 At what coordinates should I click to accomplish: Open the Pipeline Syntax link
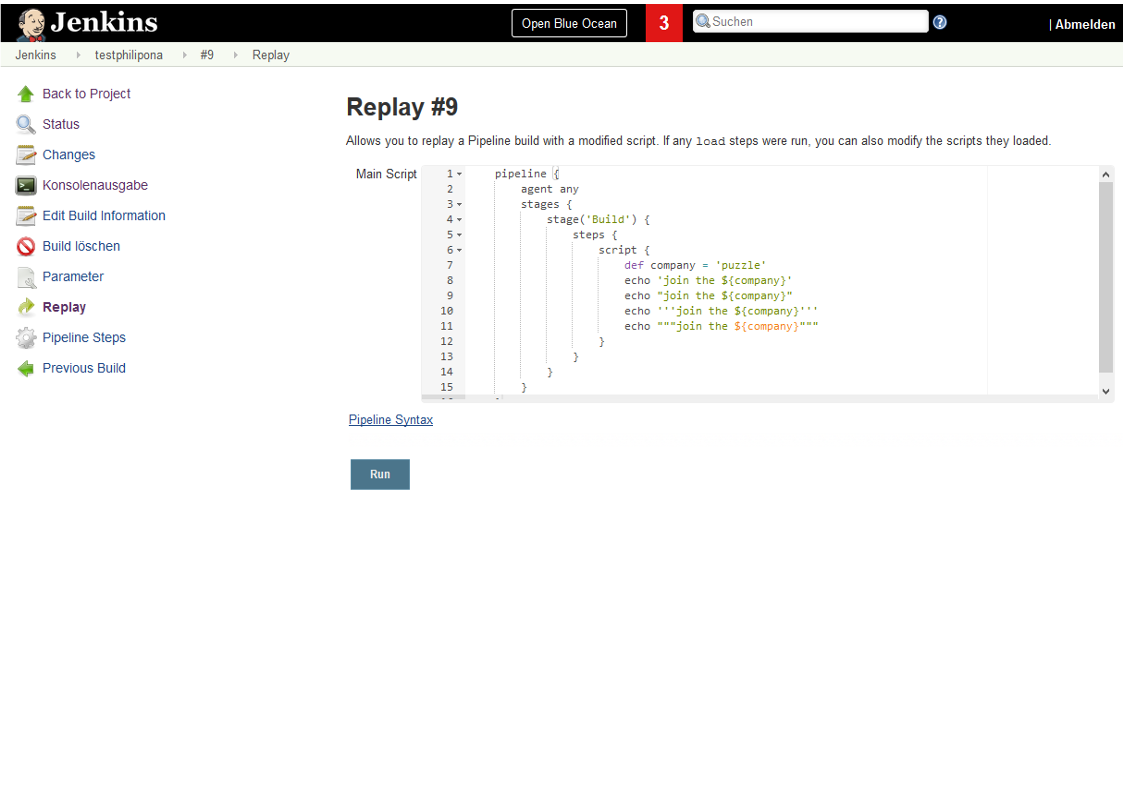click(x=390, y=419)
